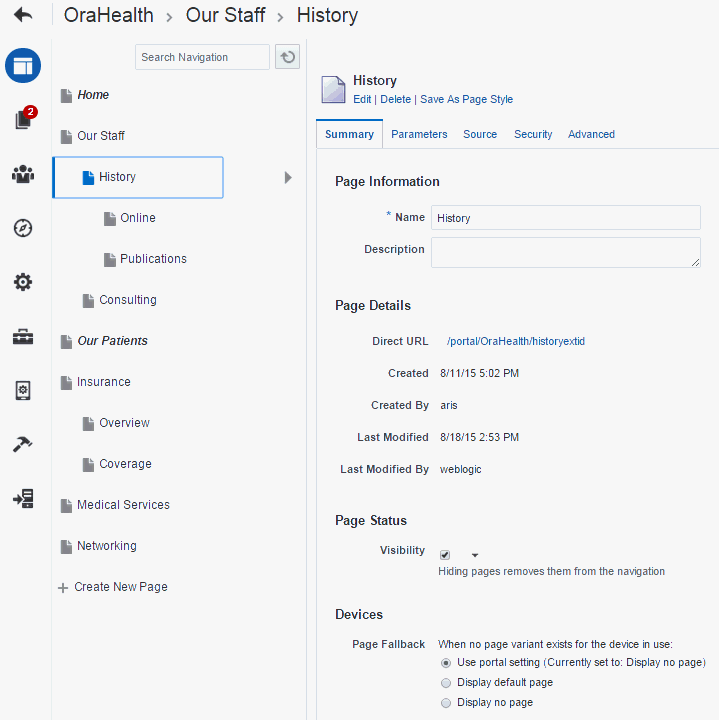This screenshot has height=720, width=719.
Task: Click the Our Patients page icon
Action: pyautogui.click(x=67, y=342)
